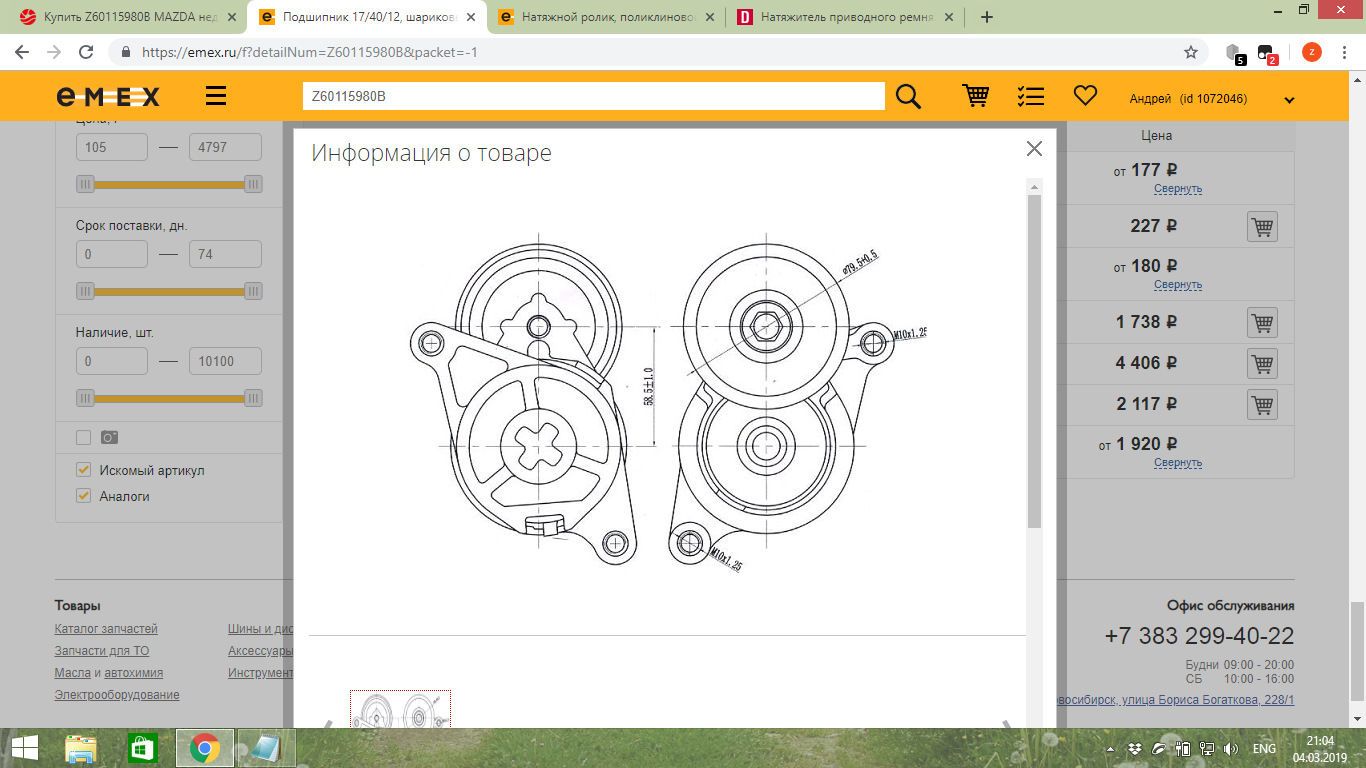1366x768 pixels.
Task: Click delivery time slider right handle
Action: [253, 291]
